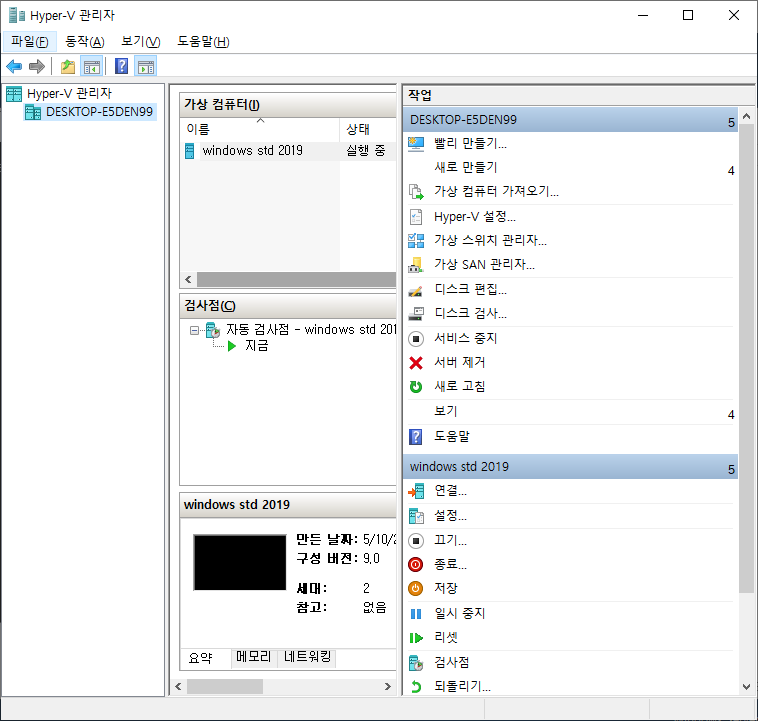The height and width of the screenshot is (721, 758).
Task: Maximize the Hyper-V 관리자 window
Action: [x=687, y=15]
